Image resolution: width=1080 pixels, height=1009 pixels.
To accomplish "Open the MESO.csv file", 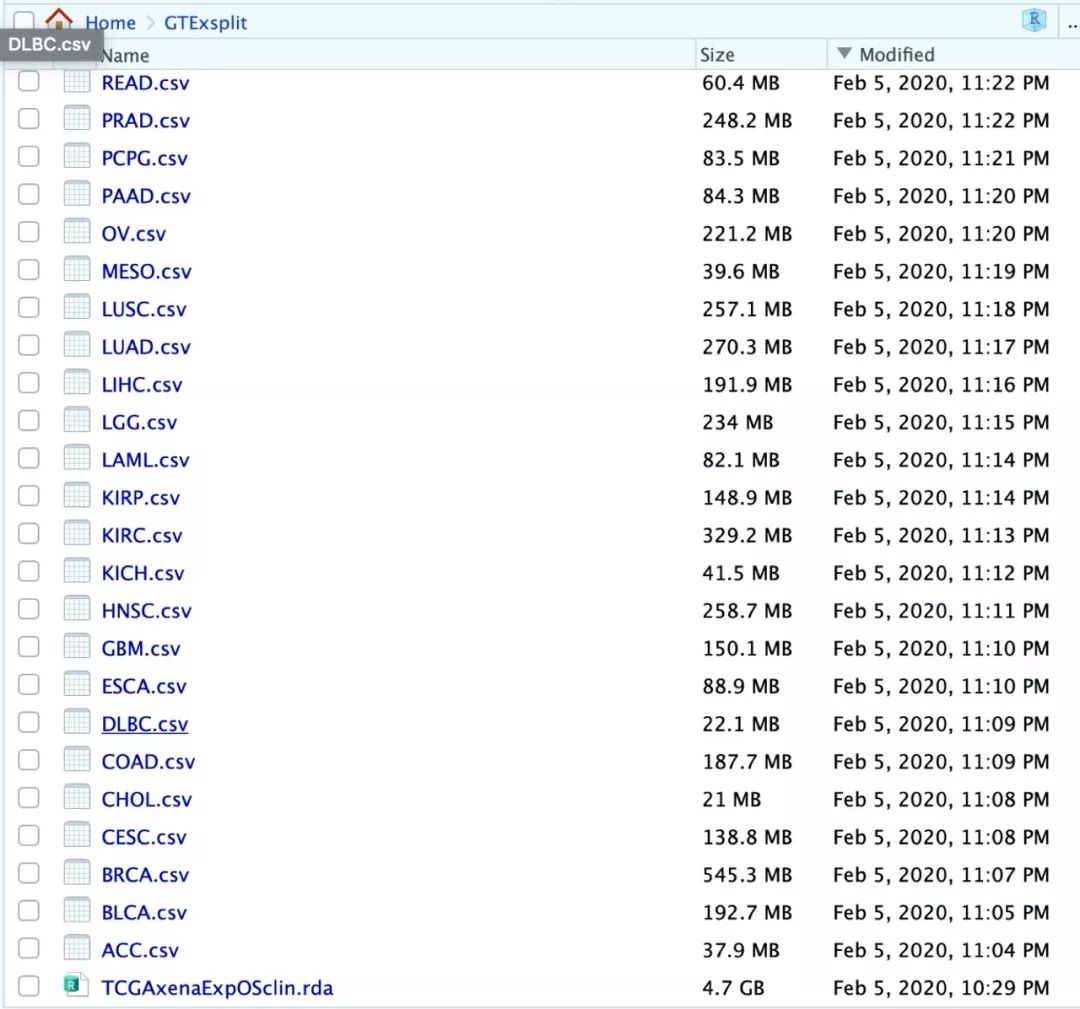I will pos(147,271).
